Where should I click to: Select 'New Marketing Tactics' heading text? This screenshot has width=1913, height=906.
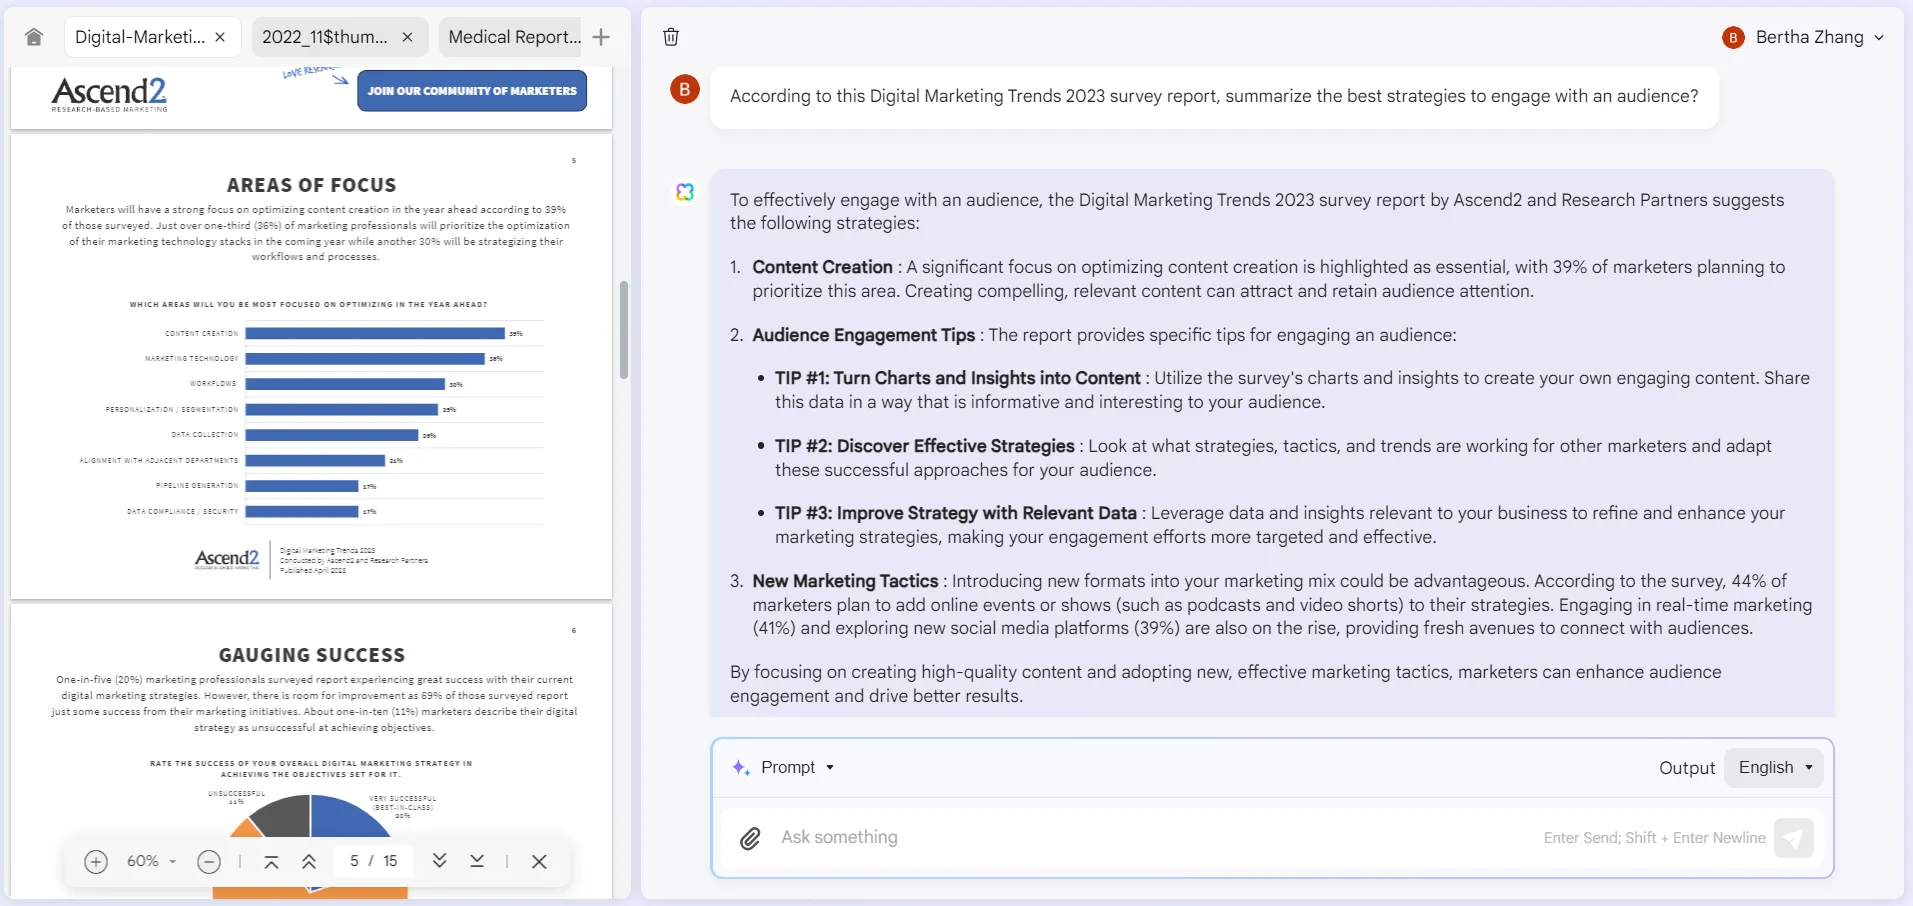coord(845,581)
